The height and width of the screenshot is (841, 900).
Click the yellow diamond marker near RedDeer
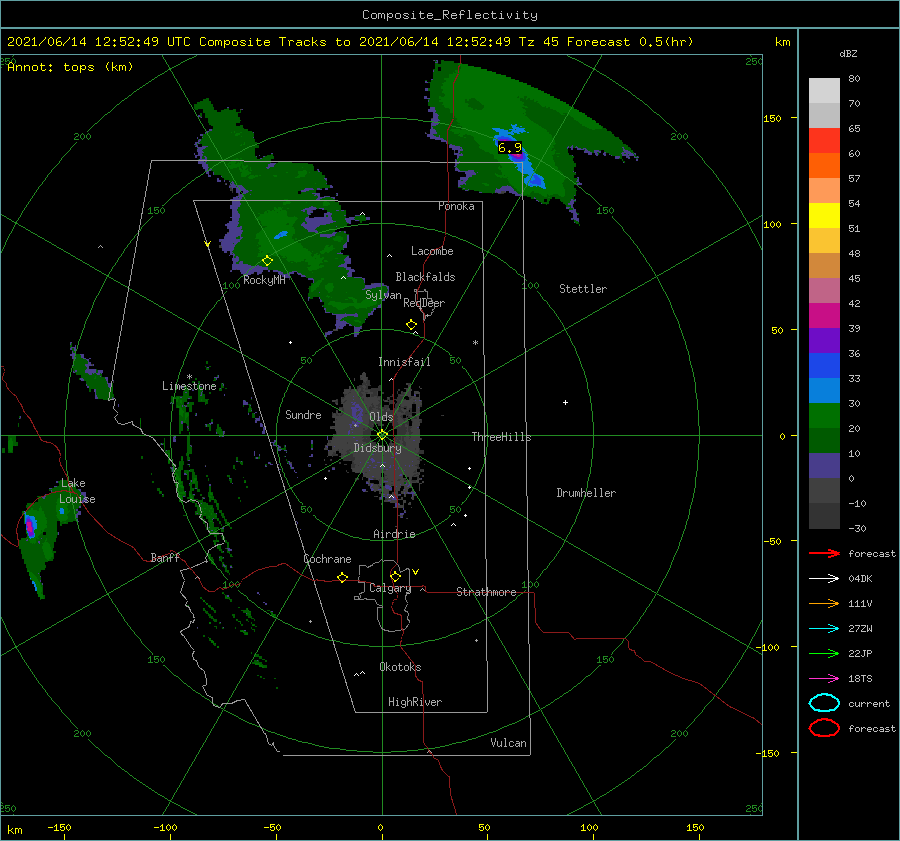[x=411, y=325]
